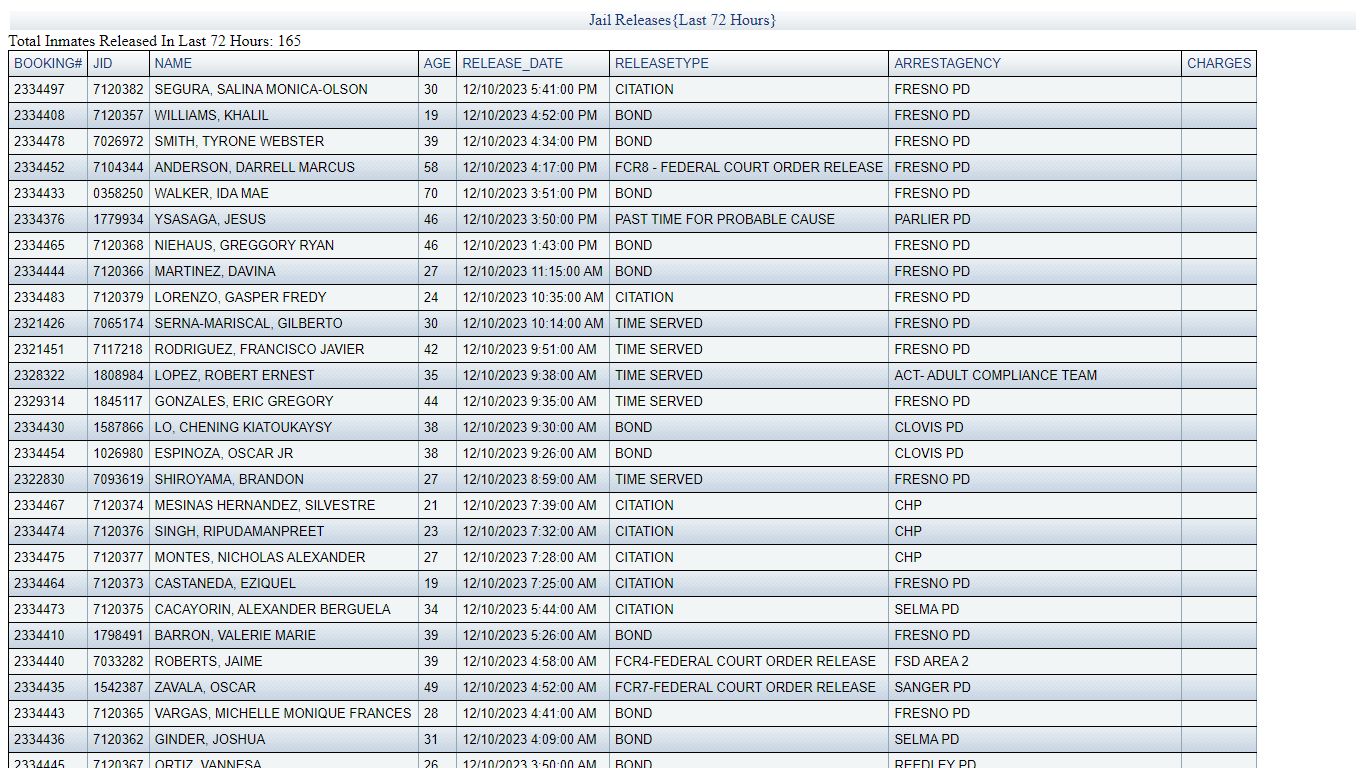This screenshot has width=1366, height=768.
Task: Sort by RELEASE_DATE column header
Action: tap(512, 63)
